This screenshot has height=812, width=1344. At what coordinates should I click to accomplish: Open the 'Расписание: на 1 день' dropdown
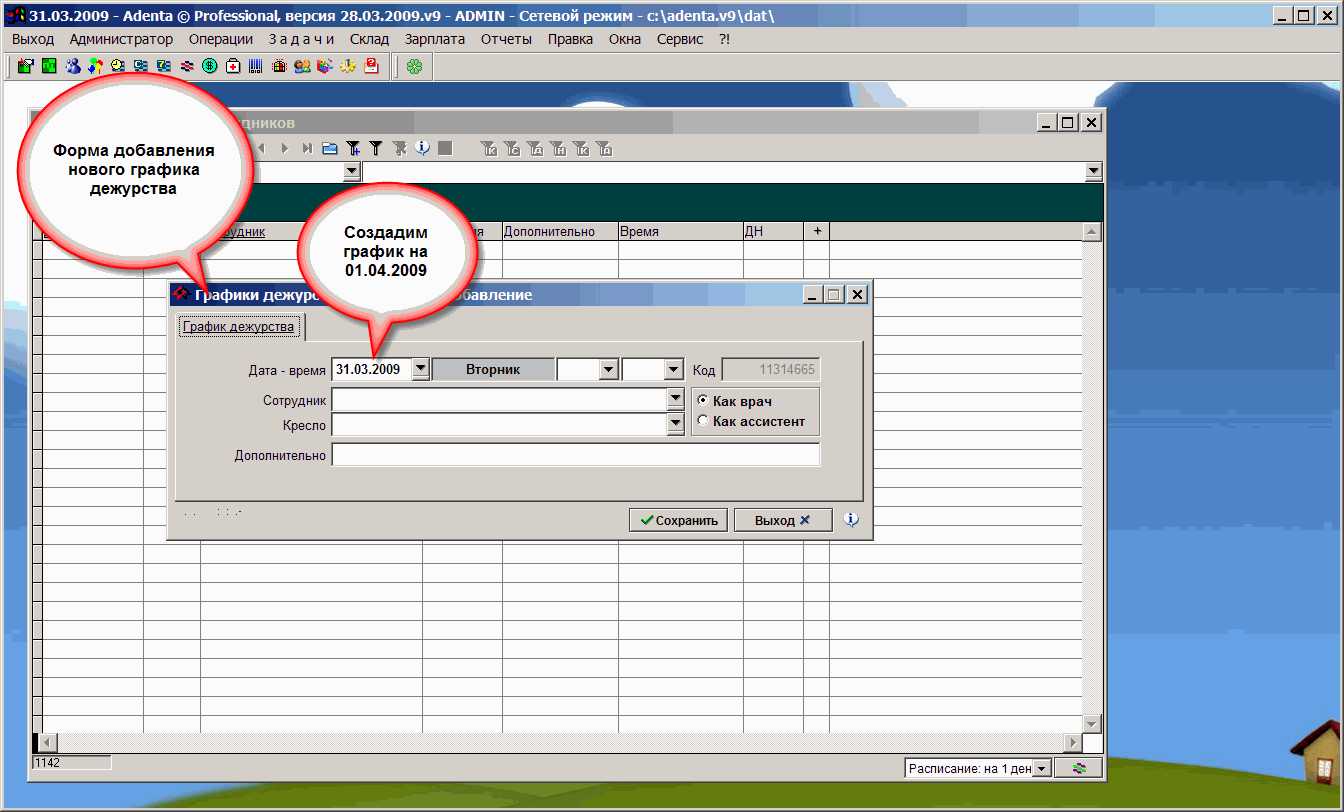click(x=1041, y=768)
